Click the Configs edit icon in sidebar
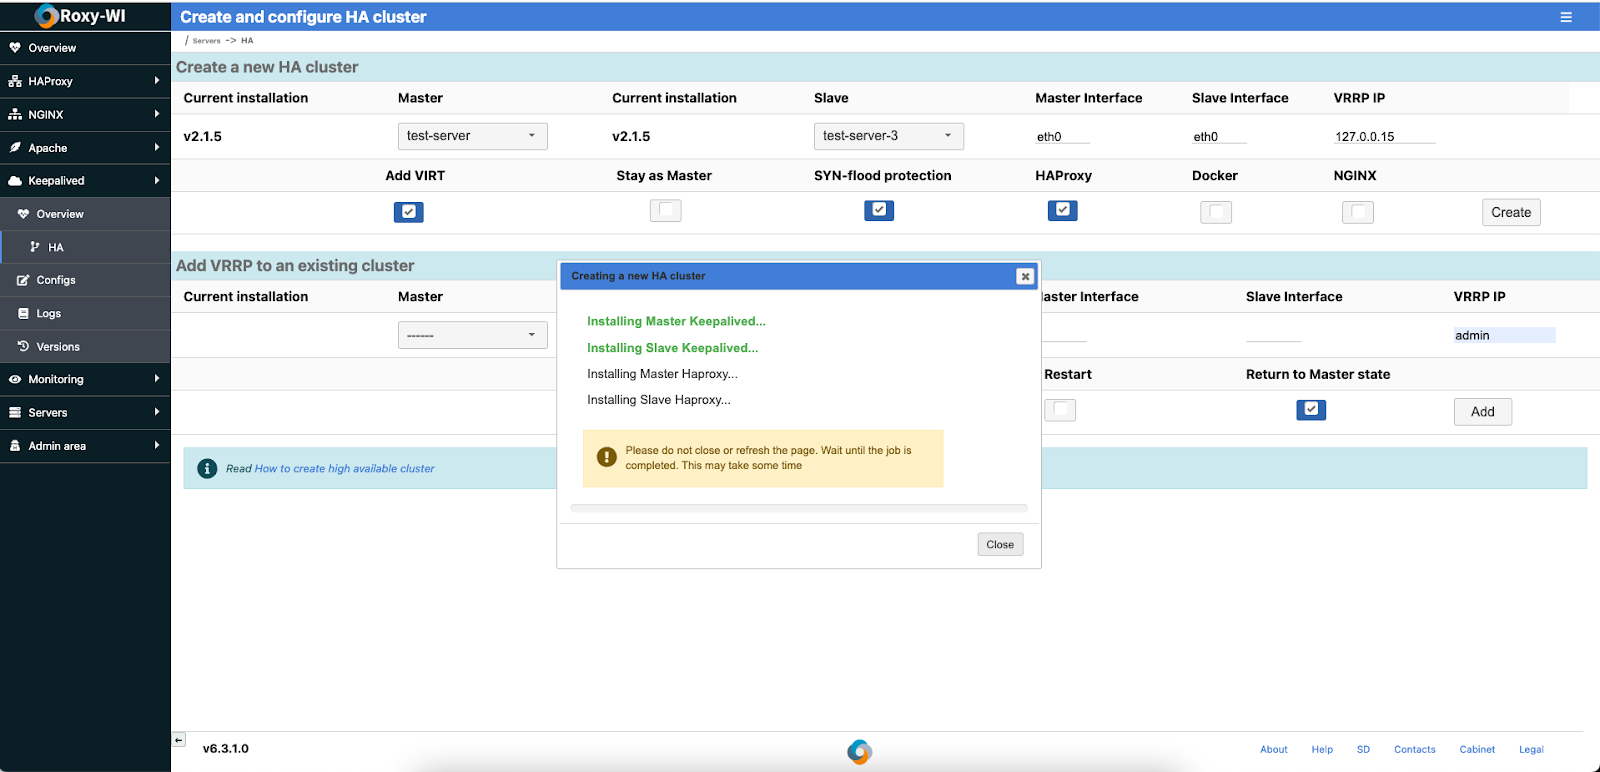Viewport: 1600px width, 772px height. (x=23, y=280)
